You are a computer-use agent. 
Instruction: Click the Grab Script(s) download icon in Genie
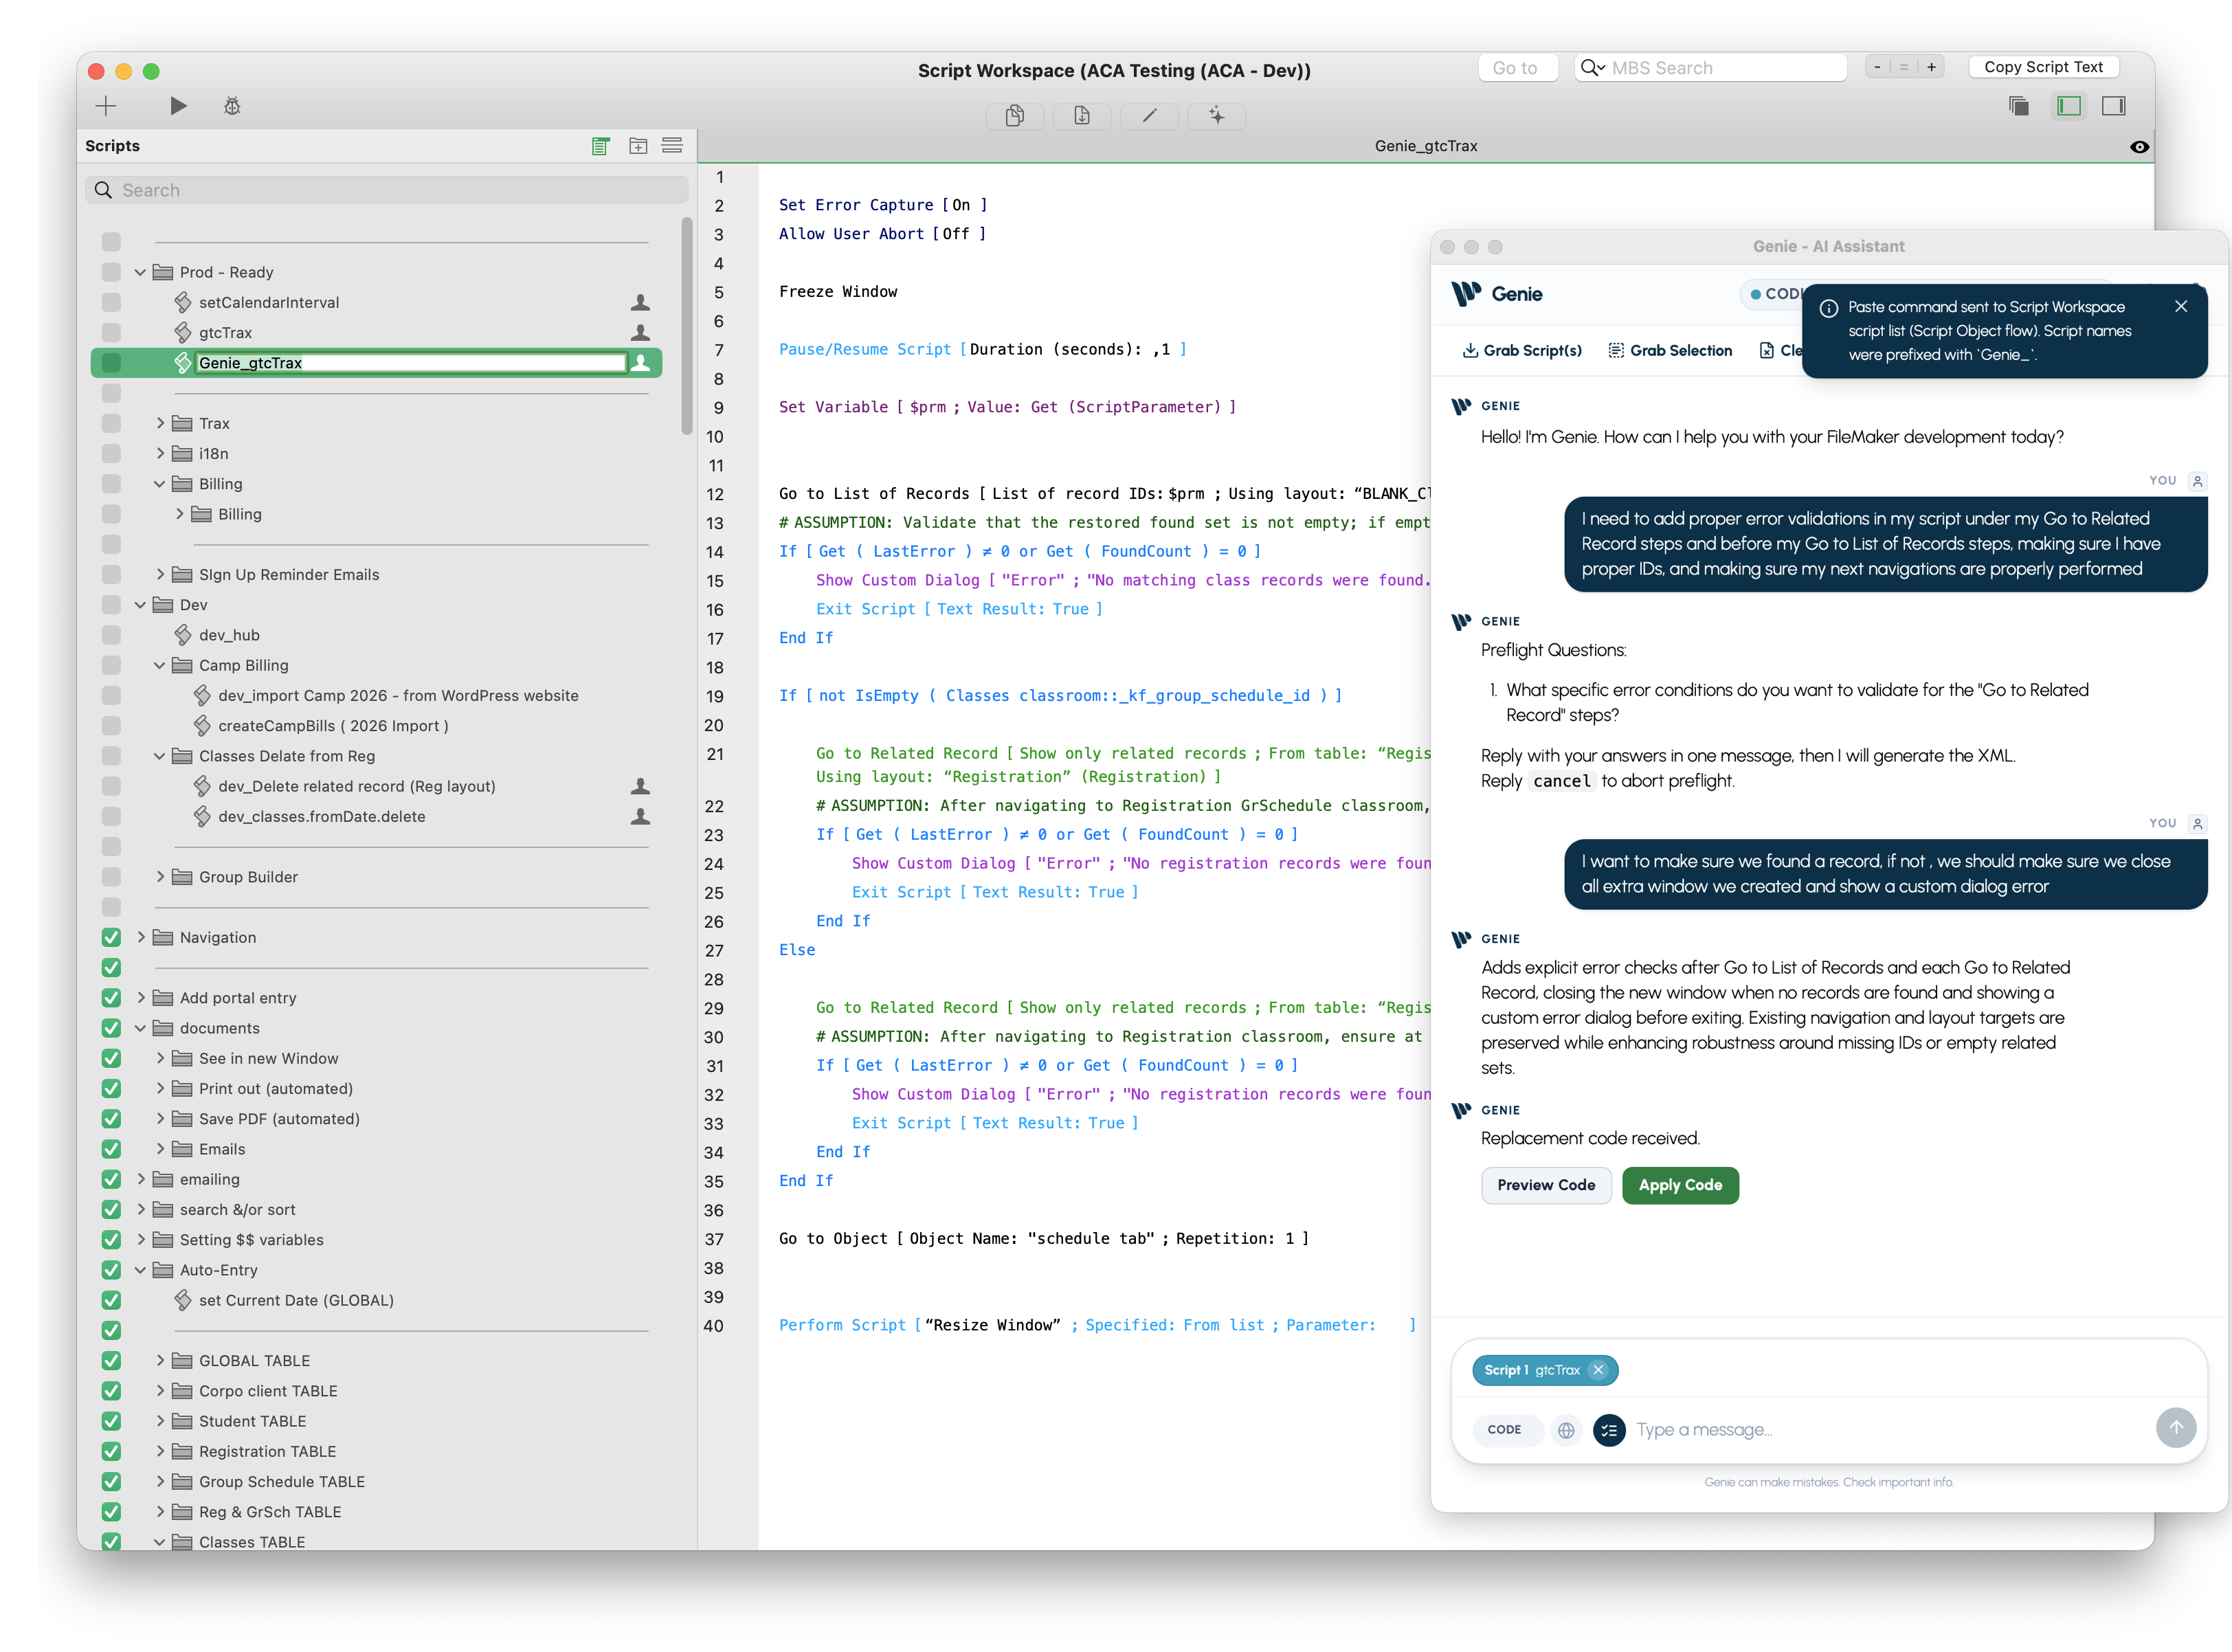point(1470,350)
